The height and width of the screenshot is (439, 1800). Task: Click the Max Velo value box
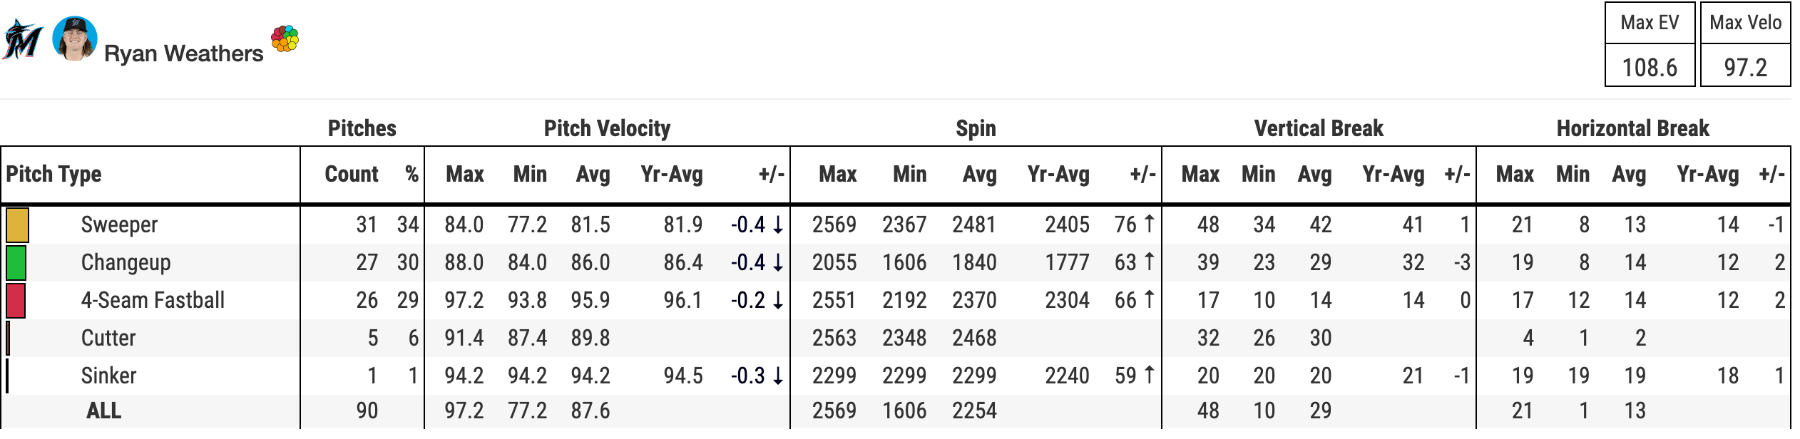1745,67
